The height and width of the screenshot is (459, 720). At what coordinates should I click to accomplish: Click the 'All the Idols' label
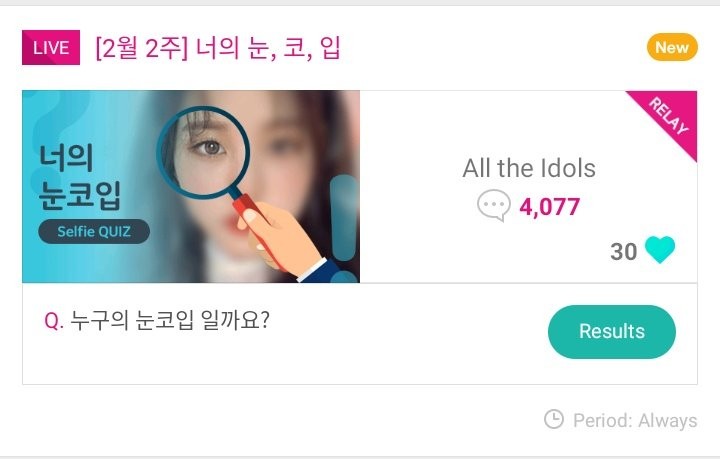529,168
